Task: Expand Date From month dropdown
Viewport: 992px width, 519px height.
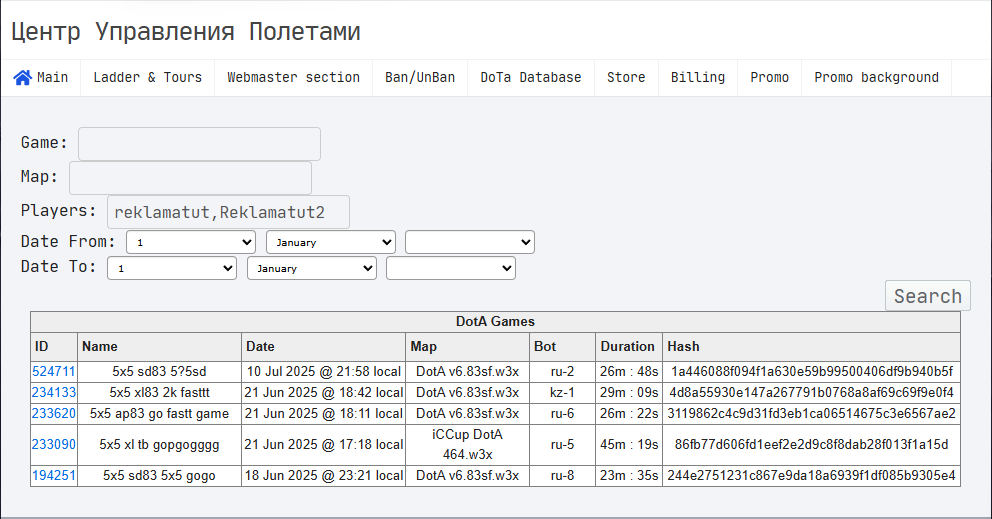Action: pos(331,242)
